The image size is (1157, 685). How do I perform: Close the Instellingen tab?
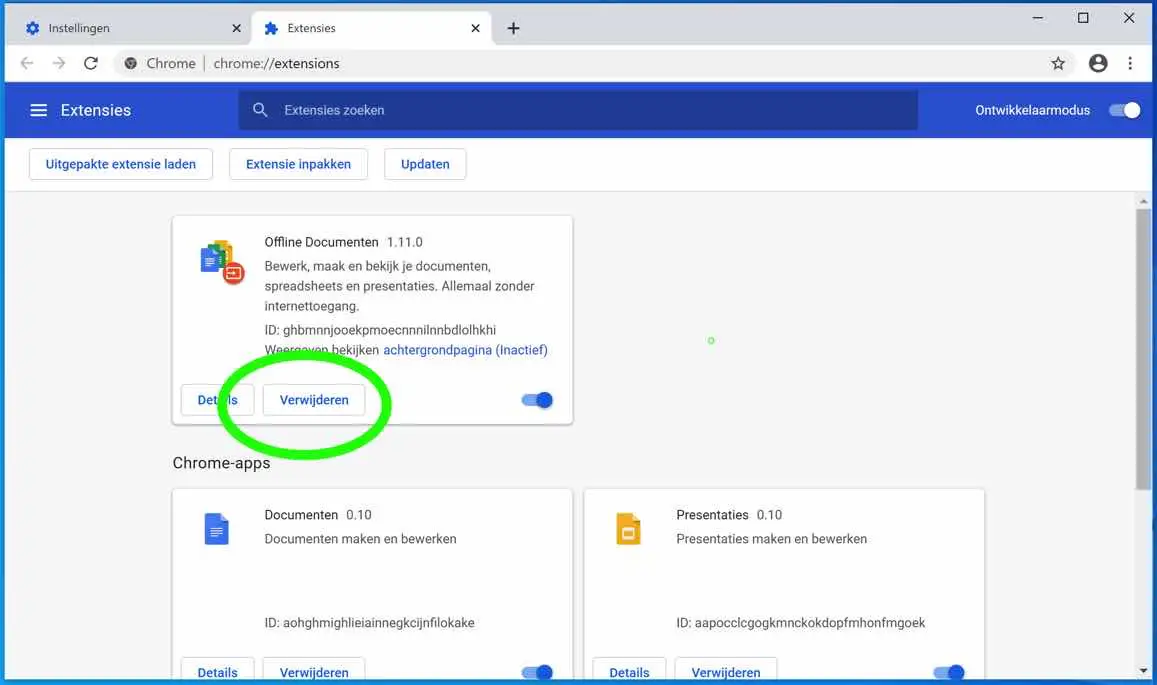[x=236, y=28]
